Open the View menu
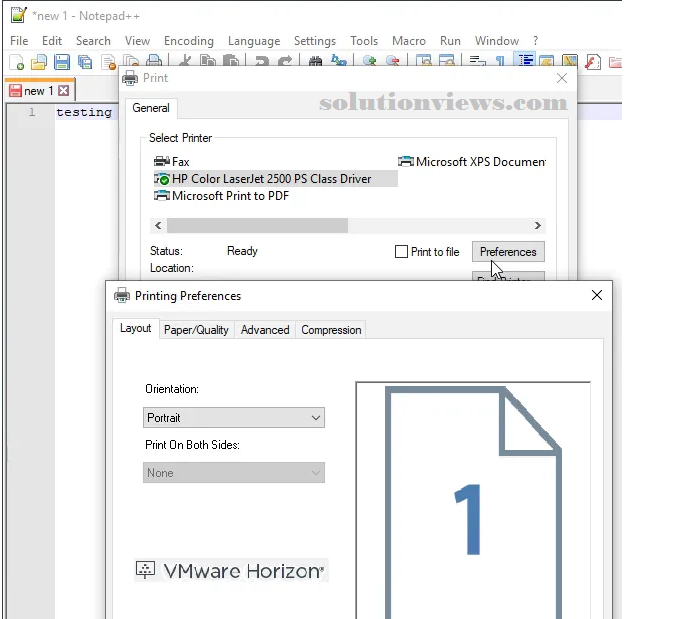The height and width of the screenshot is (619, 683). (137, 41)
